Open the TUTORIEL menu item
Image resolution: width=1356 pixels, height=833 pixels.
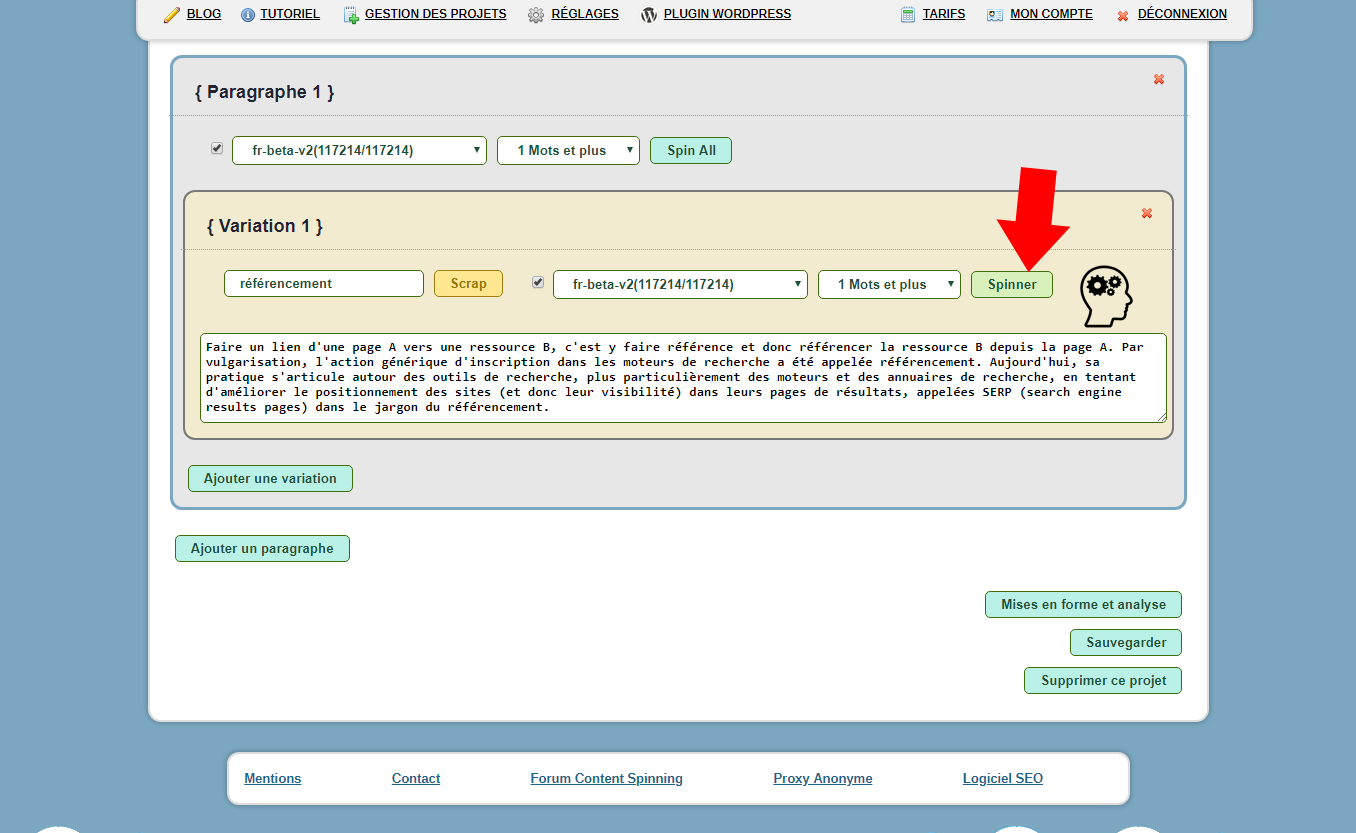click(290, 14)
